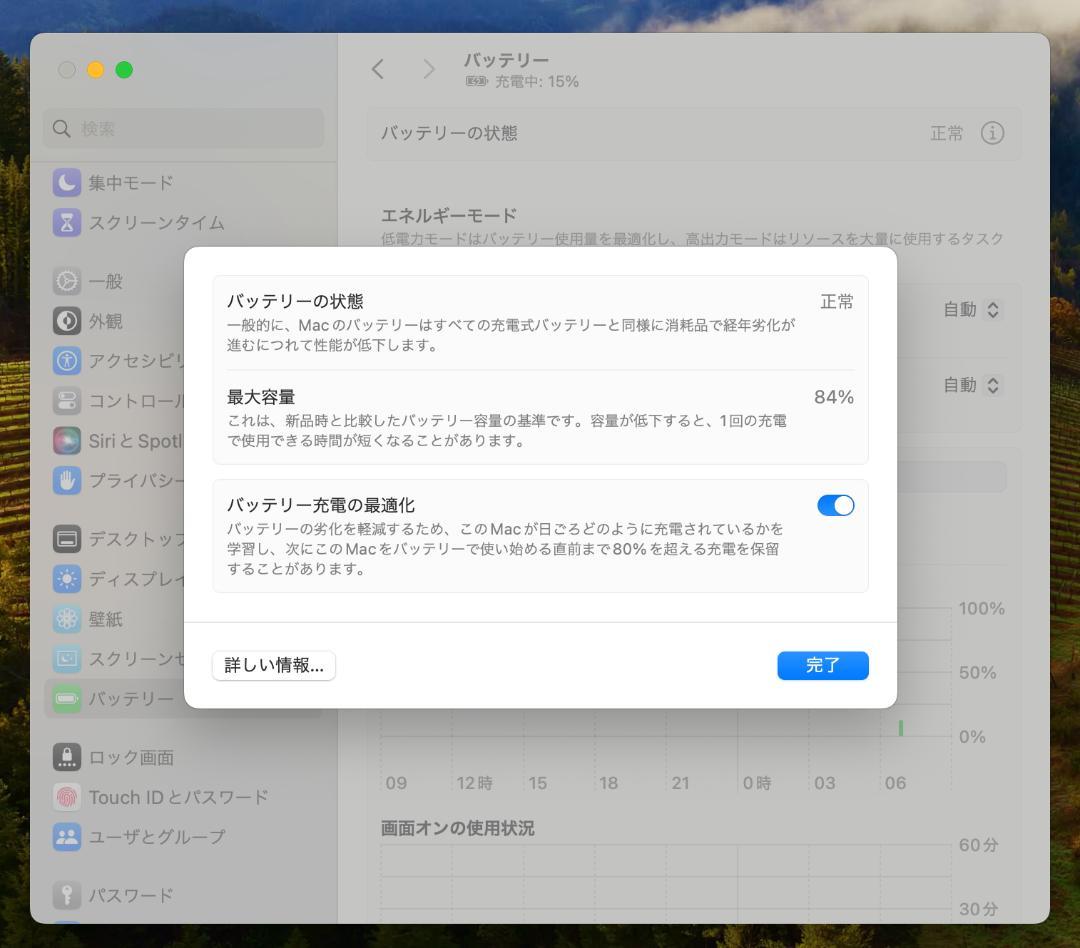
Task: Open the first 自動 energy mode dropdown
Action: (968, 310)
